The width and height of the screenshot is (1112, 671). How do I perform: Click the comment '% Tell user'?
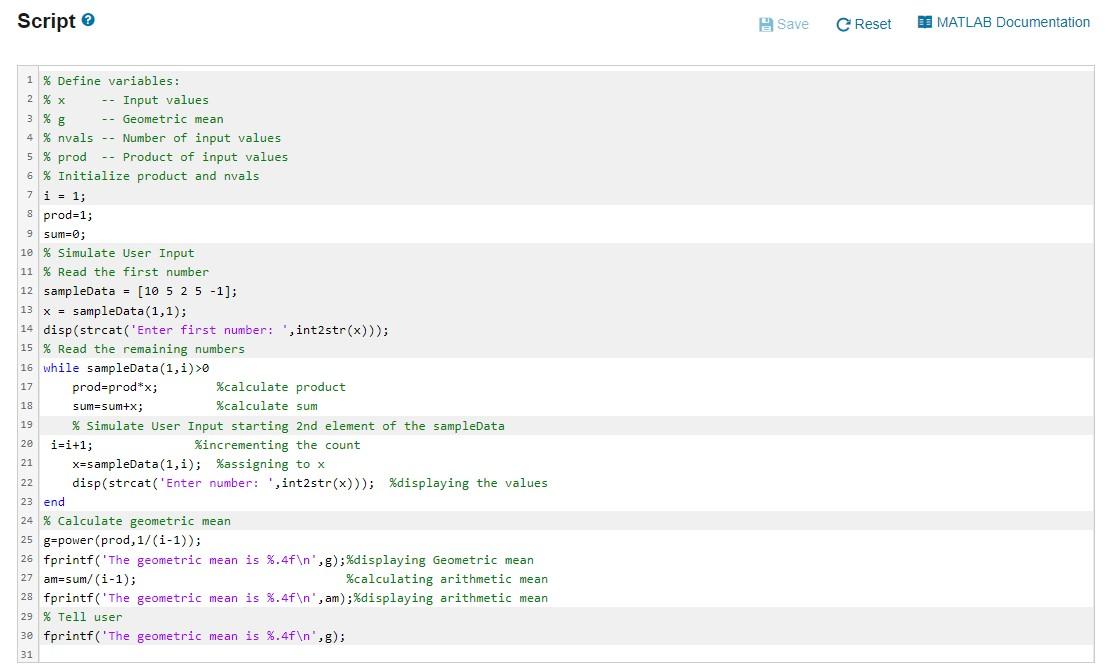pos(83,617)
